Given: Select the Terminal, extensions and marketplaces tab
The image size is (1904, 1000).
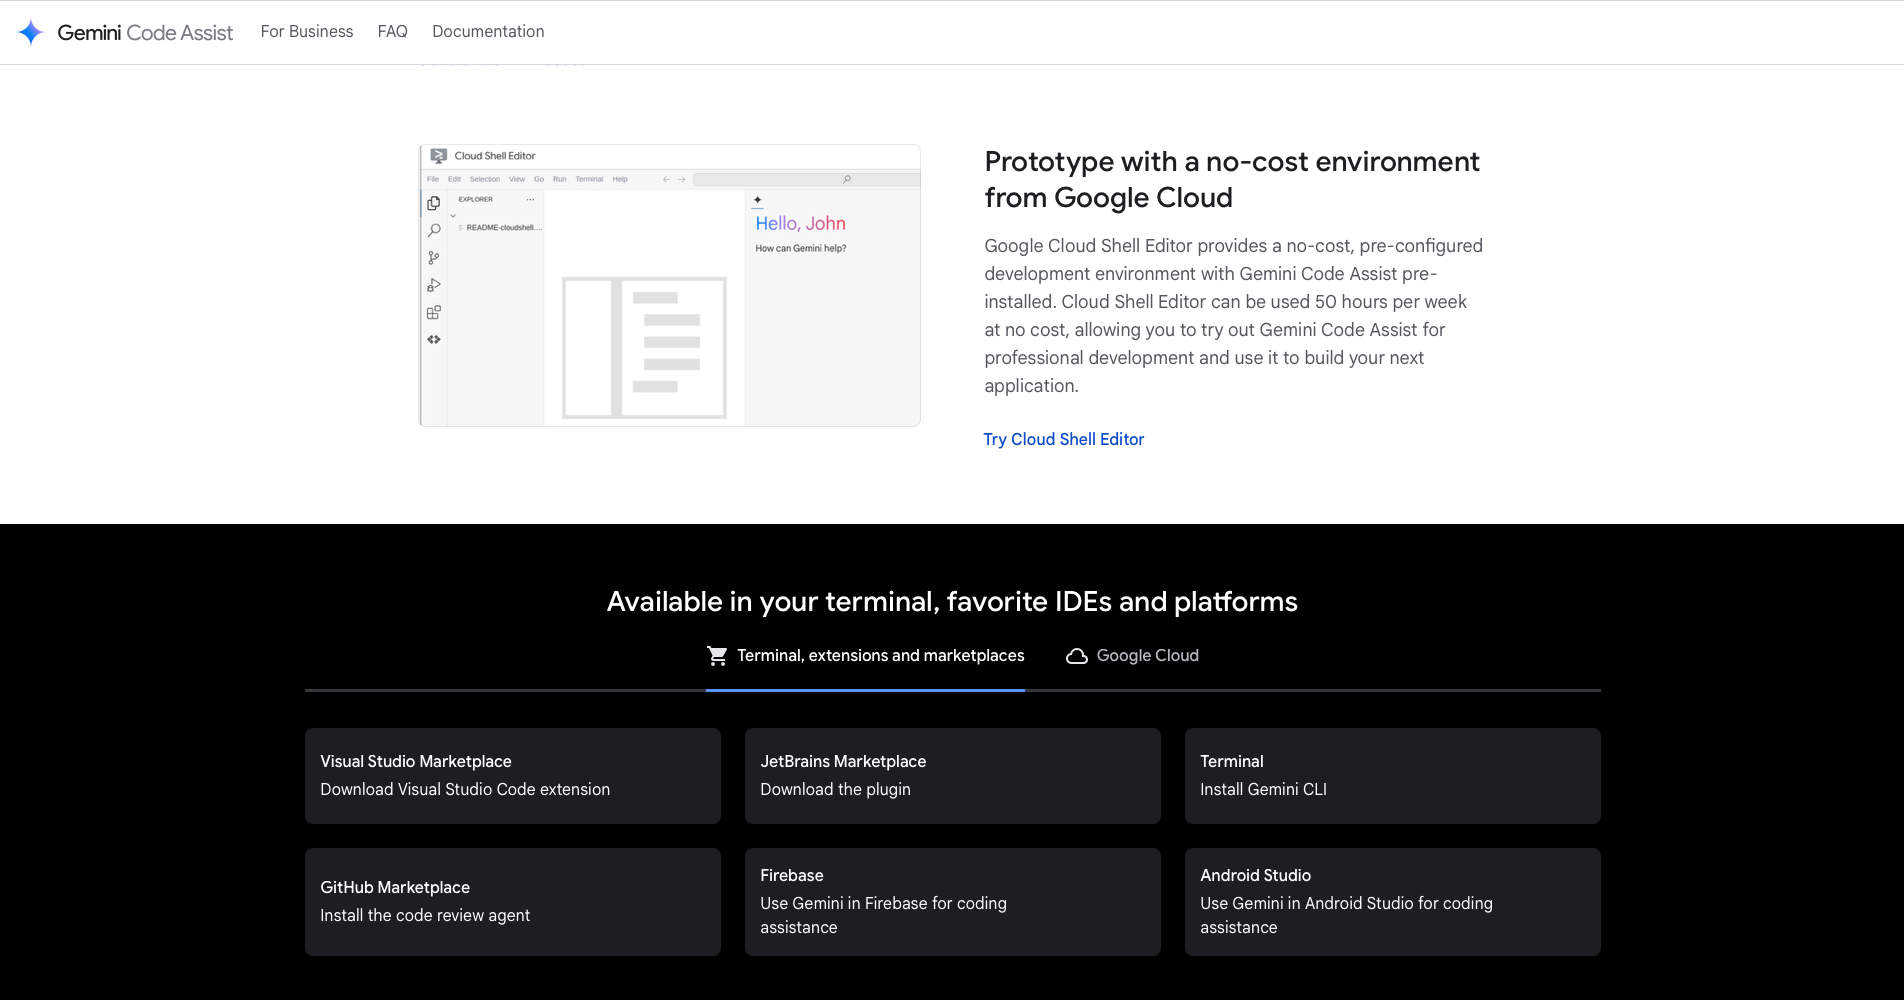Looking at the screenshot, I should (x=865, y=656).
